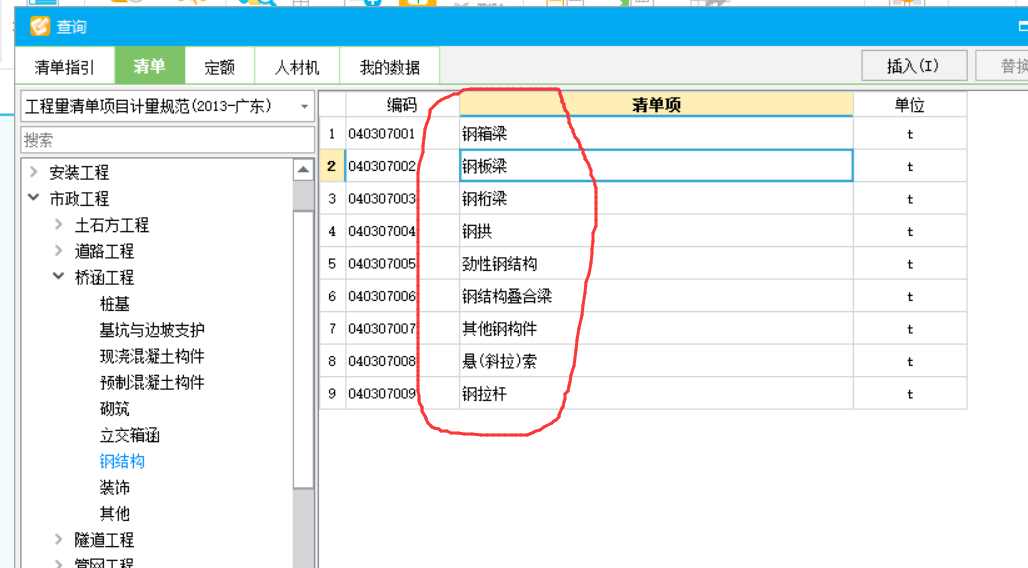1028x568 pixels.
Task: Select 土石方工程 in the tree
Action: (112, 225)
